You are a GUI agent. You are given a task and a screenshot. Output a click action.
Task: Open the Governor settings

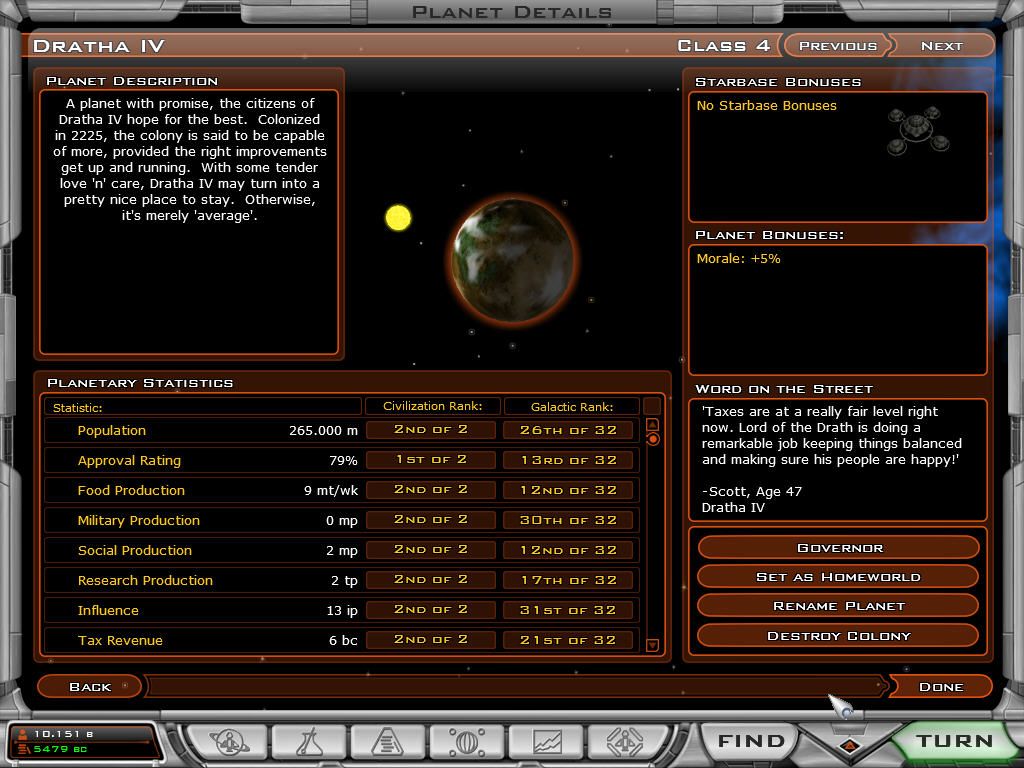tap(838, 548)
